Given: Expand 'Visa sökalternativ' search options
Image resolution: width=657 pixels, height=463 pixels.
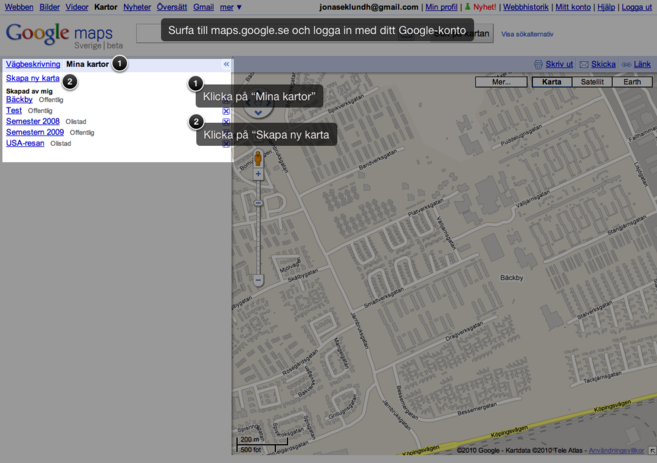Looking at the screenshot, I should pyautogui.click(x=526, y=34).
